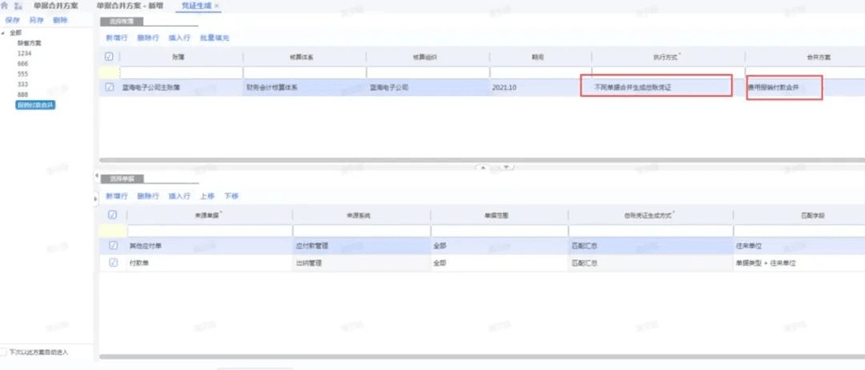Select the highlighted 报销付款合并 scheme
This screenshot has height=370, width=865.
(x=36, y=105)
